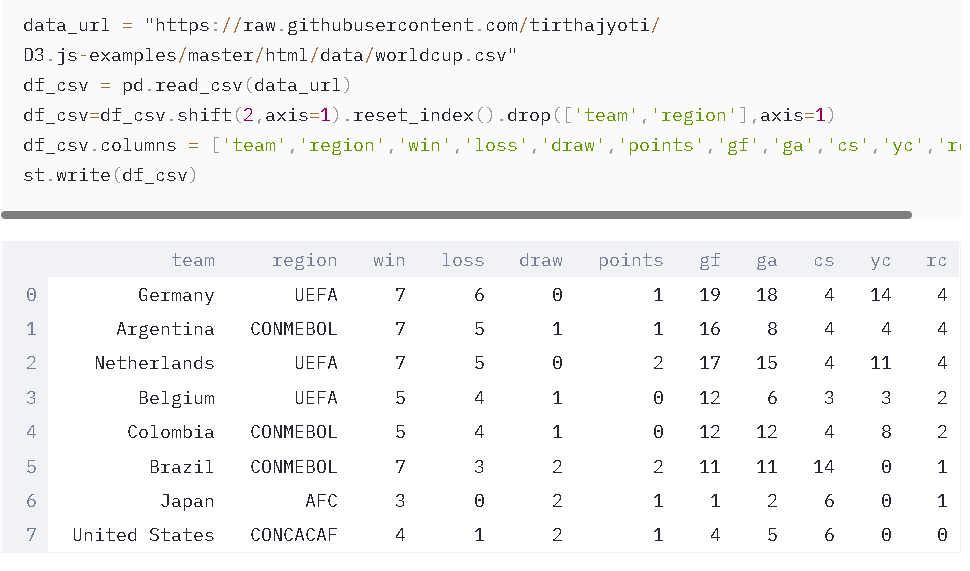
Task: Click the 'draw' column header
Action: (540, 260)
